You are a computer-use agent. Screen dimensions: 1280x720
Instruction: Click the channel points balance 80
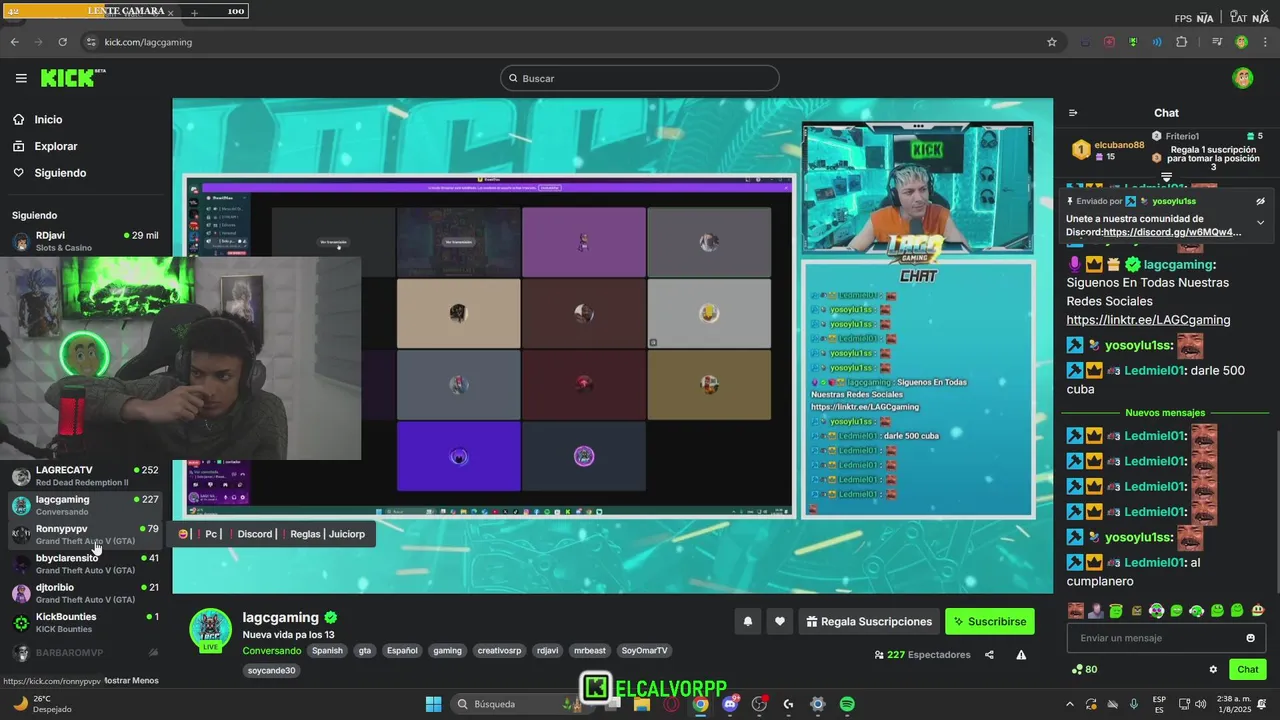[x=1084, y=670]
